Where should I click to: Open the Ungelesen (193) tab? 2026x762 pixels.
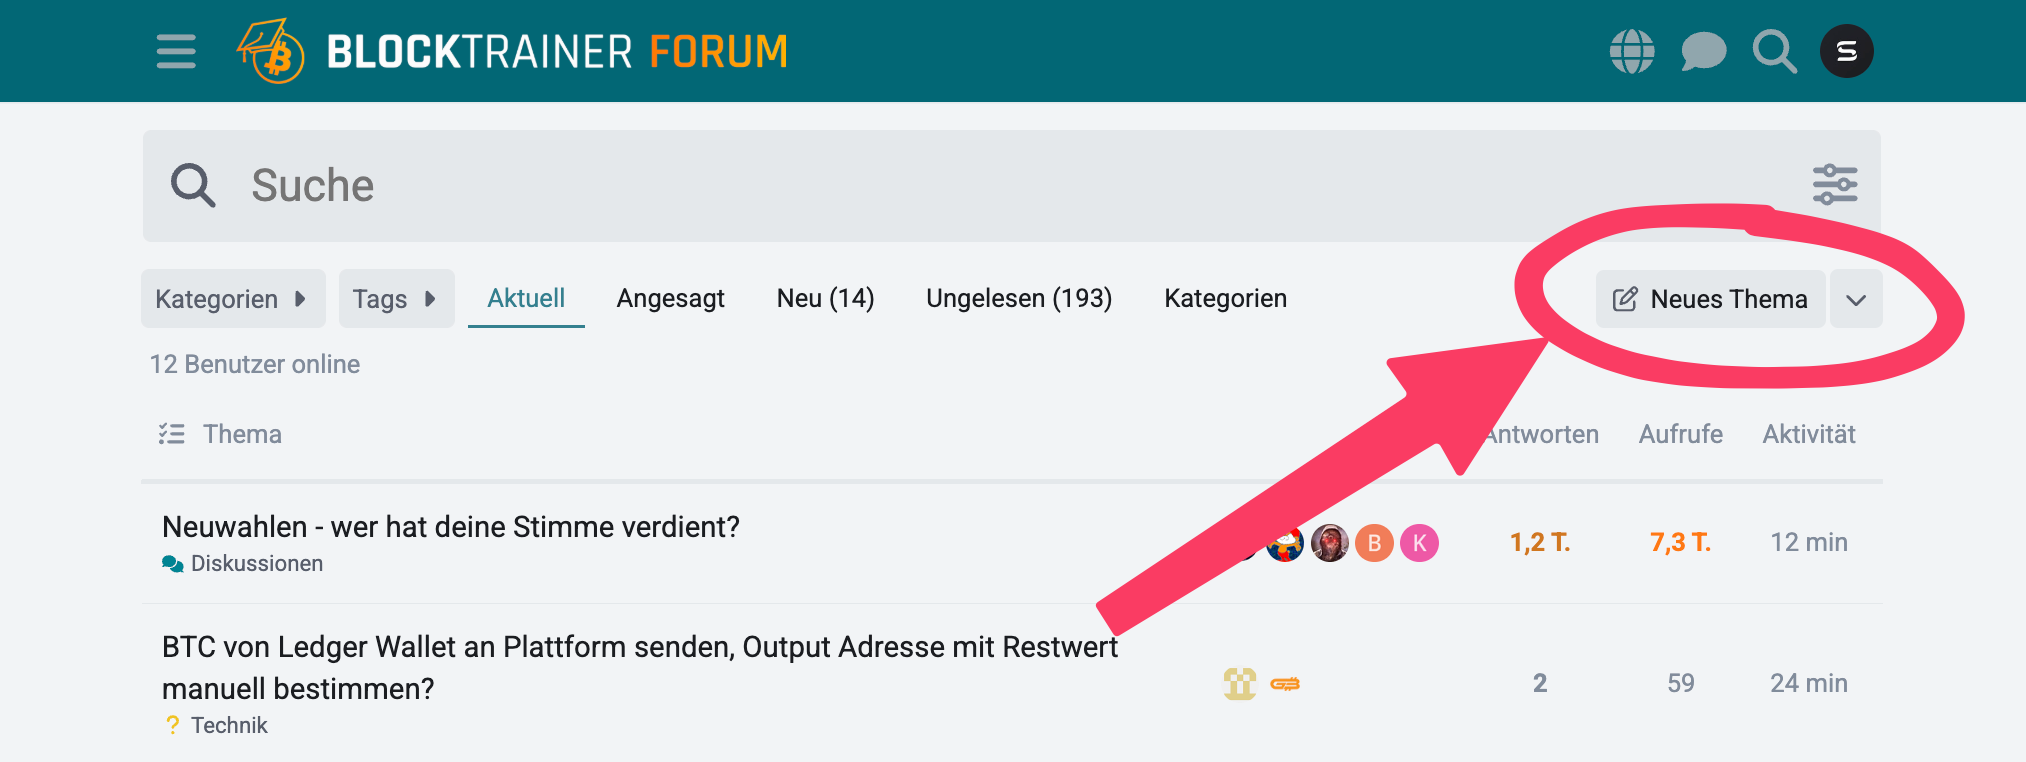[1018, 299]
